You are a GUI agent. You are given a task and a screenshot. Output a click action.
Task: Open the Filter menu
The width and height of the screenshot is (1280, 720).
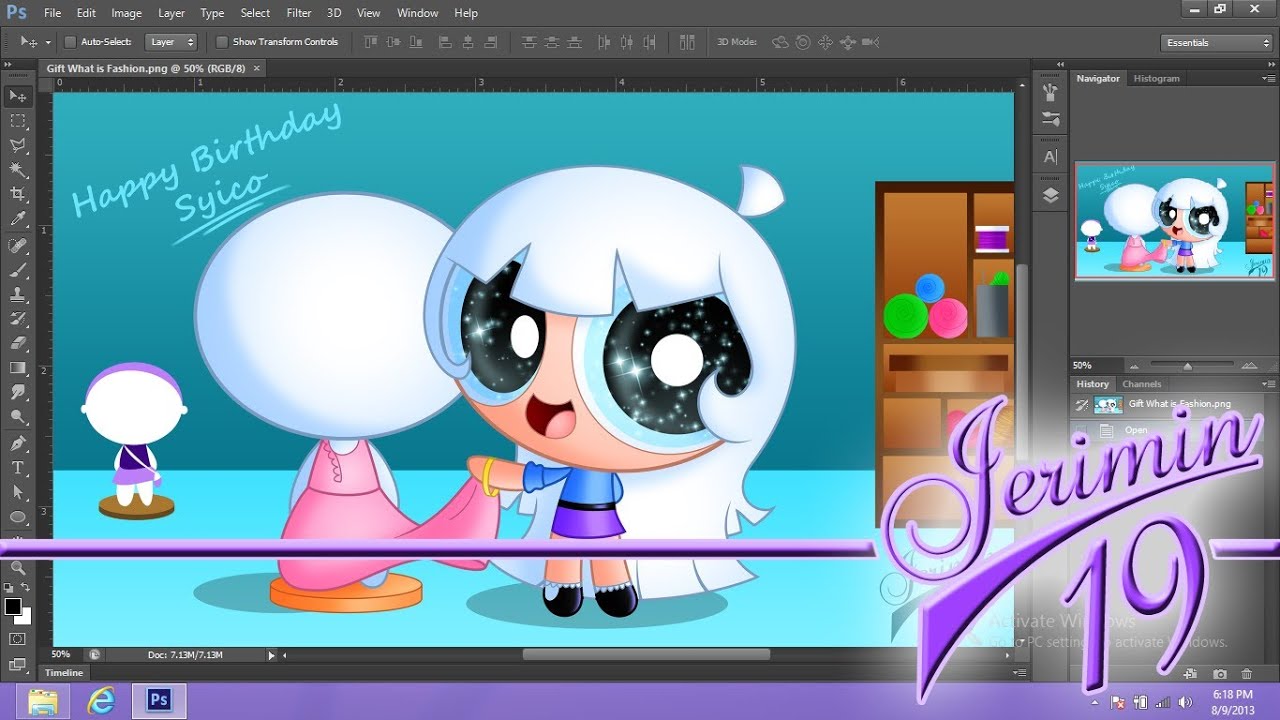(299, 13)
